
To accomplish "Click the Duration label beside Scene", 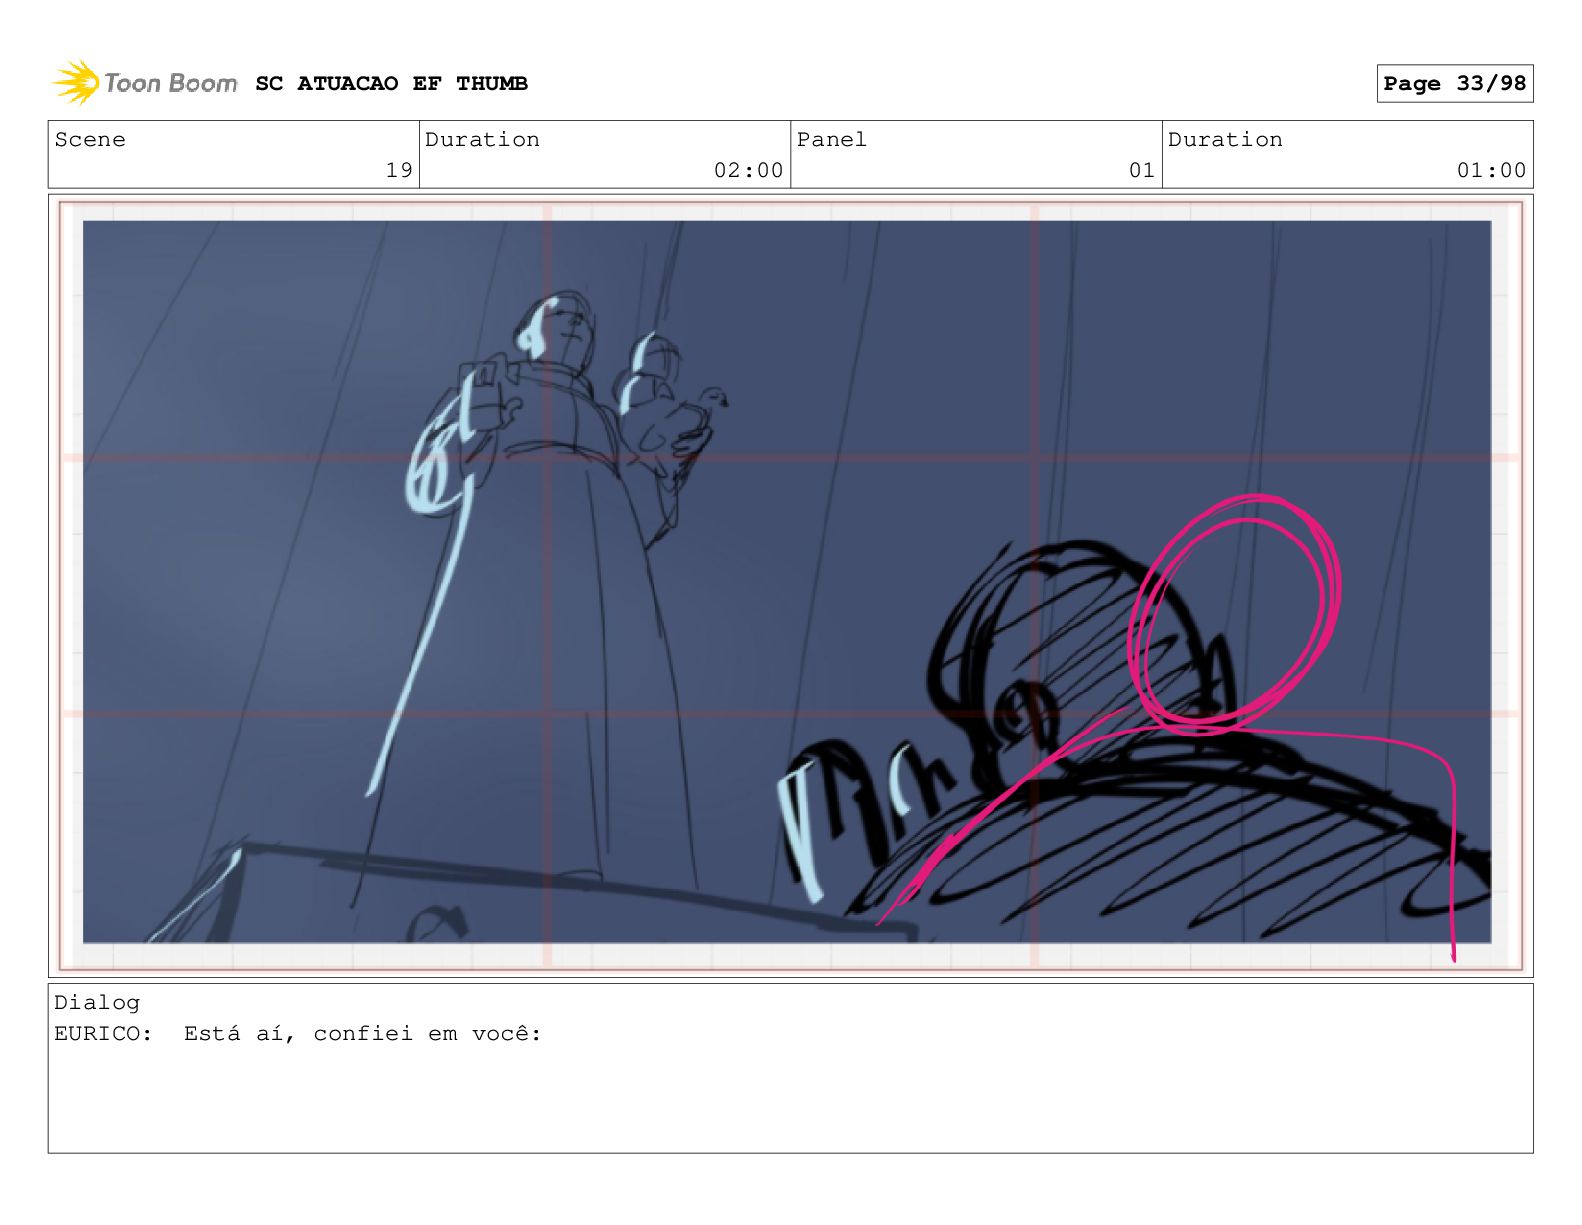I will point(482,140).
